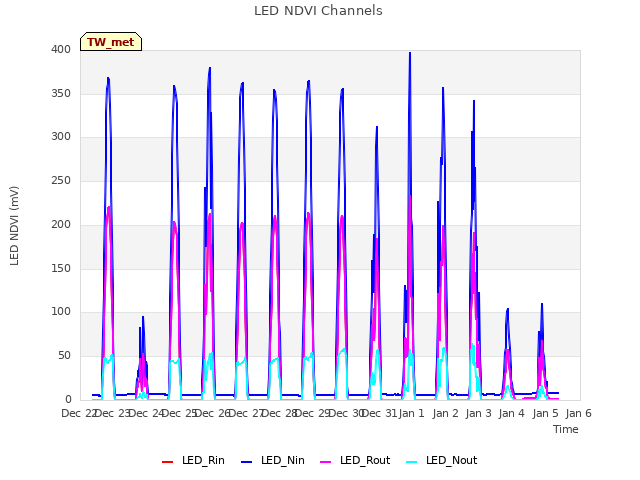The image size is (640, 480).
Task: Click the cyan LED_Nout legend color marker
Action: (412, 461)
